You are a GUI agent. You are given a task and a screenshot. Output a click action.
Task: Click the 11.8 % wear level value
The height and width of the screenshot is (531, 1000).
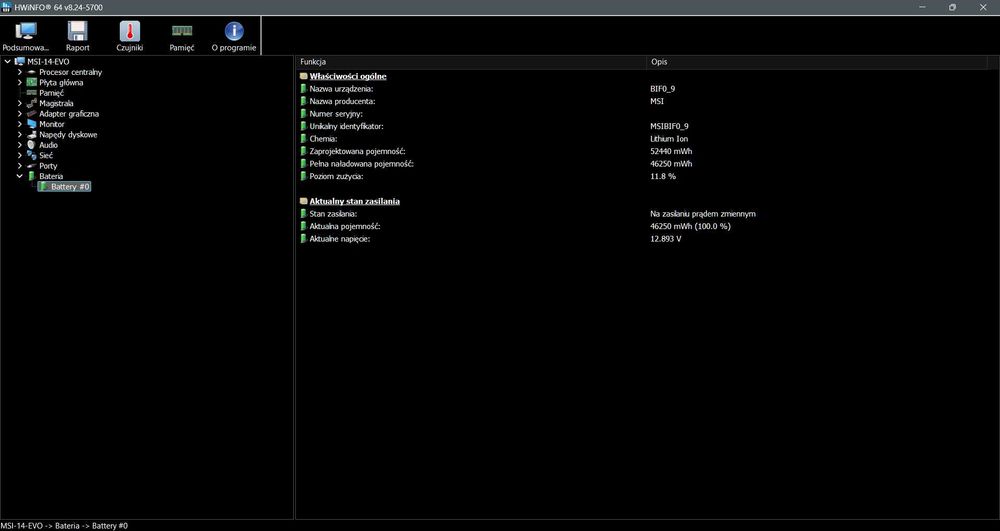pos(663,176)
